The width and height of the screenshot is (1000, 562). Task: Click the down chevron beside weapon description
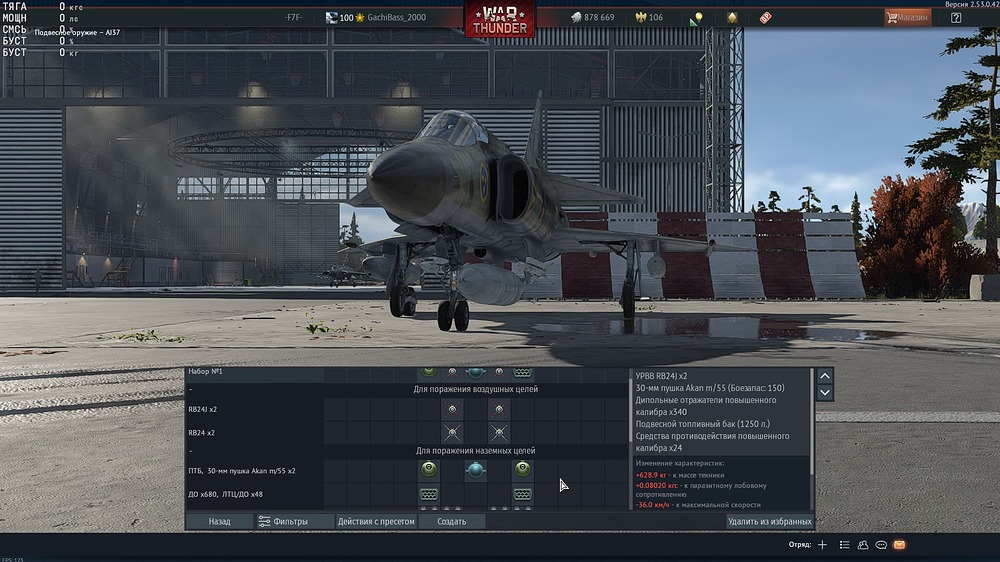[825, 393]
